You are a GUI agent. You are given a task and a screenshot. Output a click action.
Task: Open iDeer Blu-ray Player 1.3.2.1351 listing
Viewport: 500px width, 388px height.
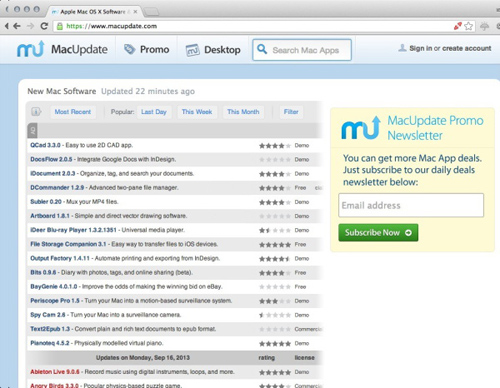pos(73,230)
